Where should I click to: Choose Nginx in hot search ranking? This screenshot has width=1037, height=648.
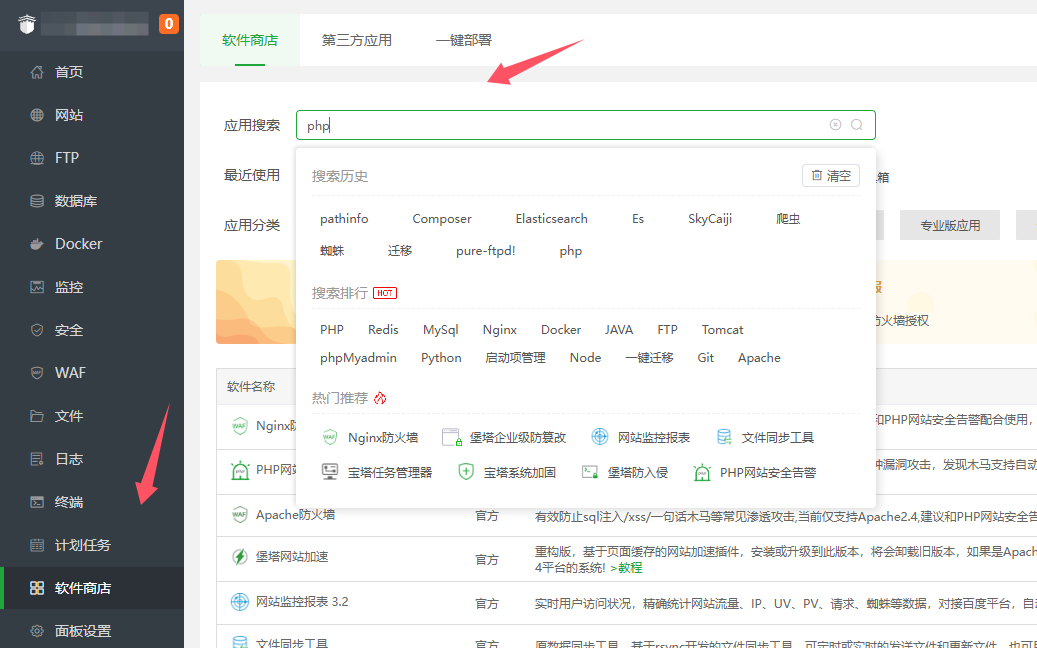499,329
